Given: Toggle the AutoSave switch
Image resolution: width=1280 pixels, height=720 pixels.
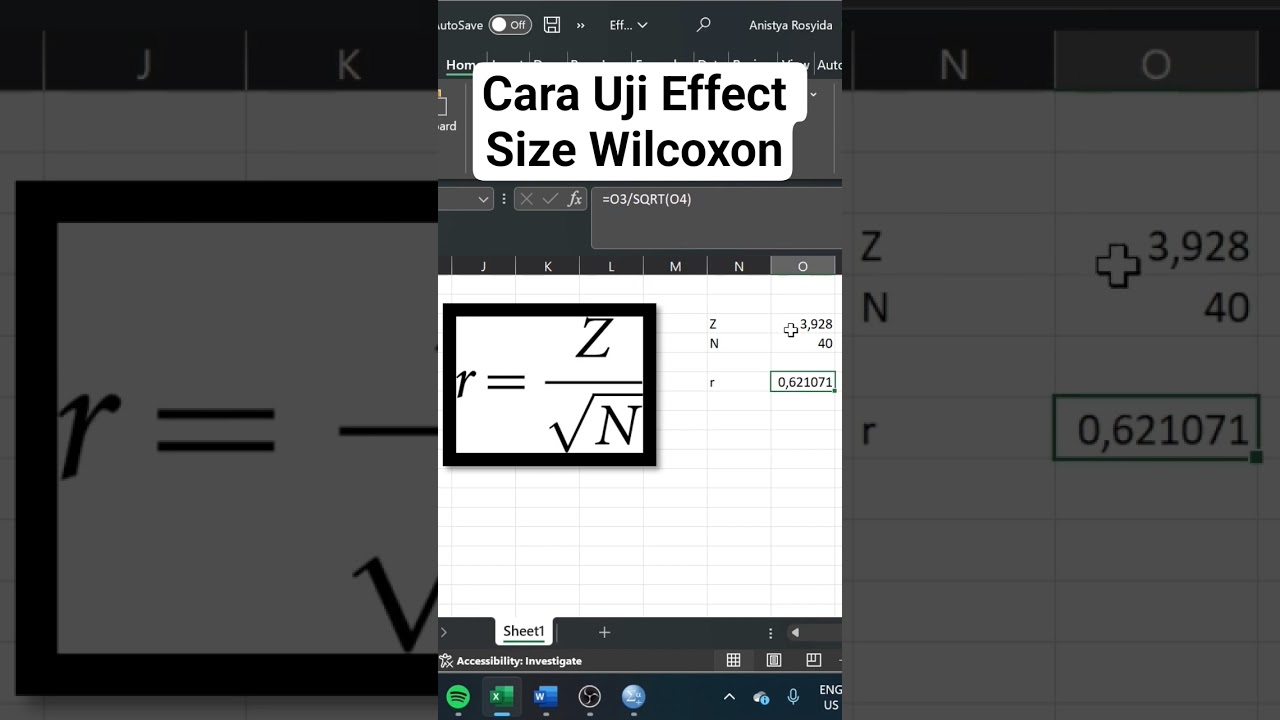Looking at the screenshot, I should 510,25.
